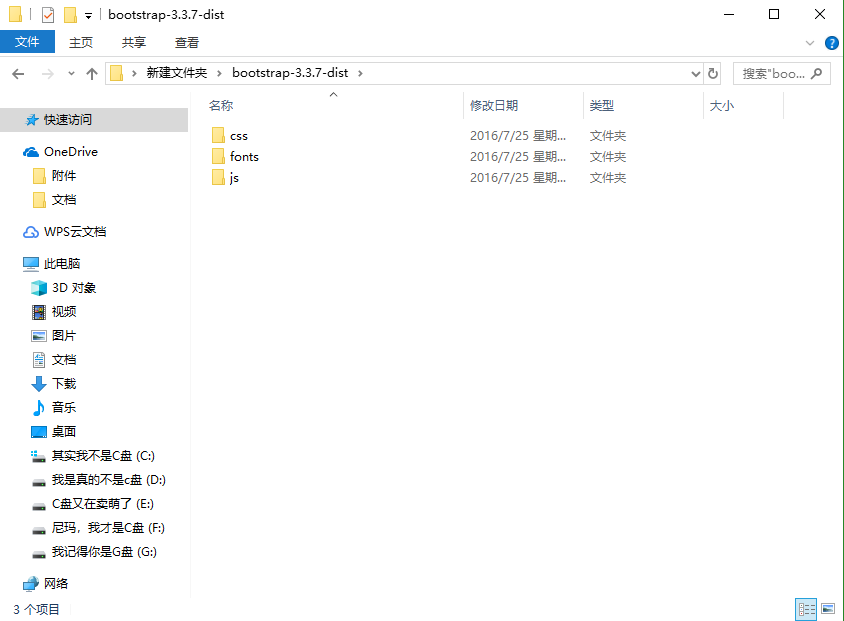Click the fonts folder icon
The height and width of the screenshot is (621, 844).
(218, 156)
